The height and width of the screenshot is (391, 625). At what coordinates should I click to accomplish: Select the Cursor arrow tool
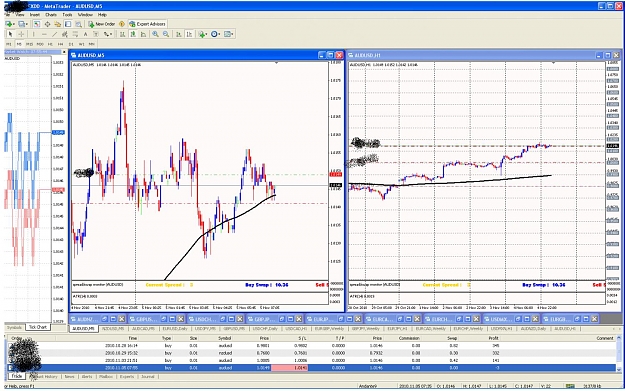coord(11,34)
